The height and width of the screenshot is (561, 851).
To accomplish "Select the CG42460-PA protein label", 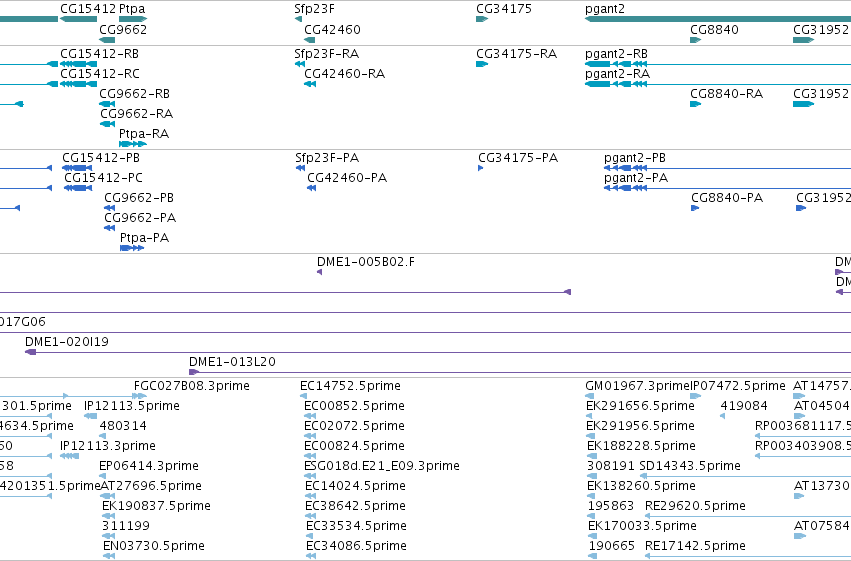I will tap(347, 178).
